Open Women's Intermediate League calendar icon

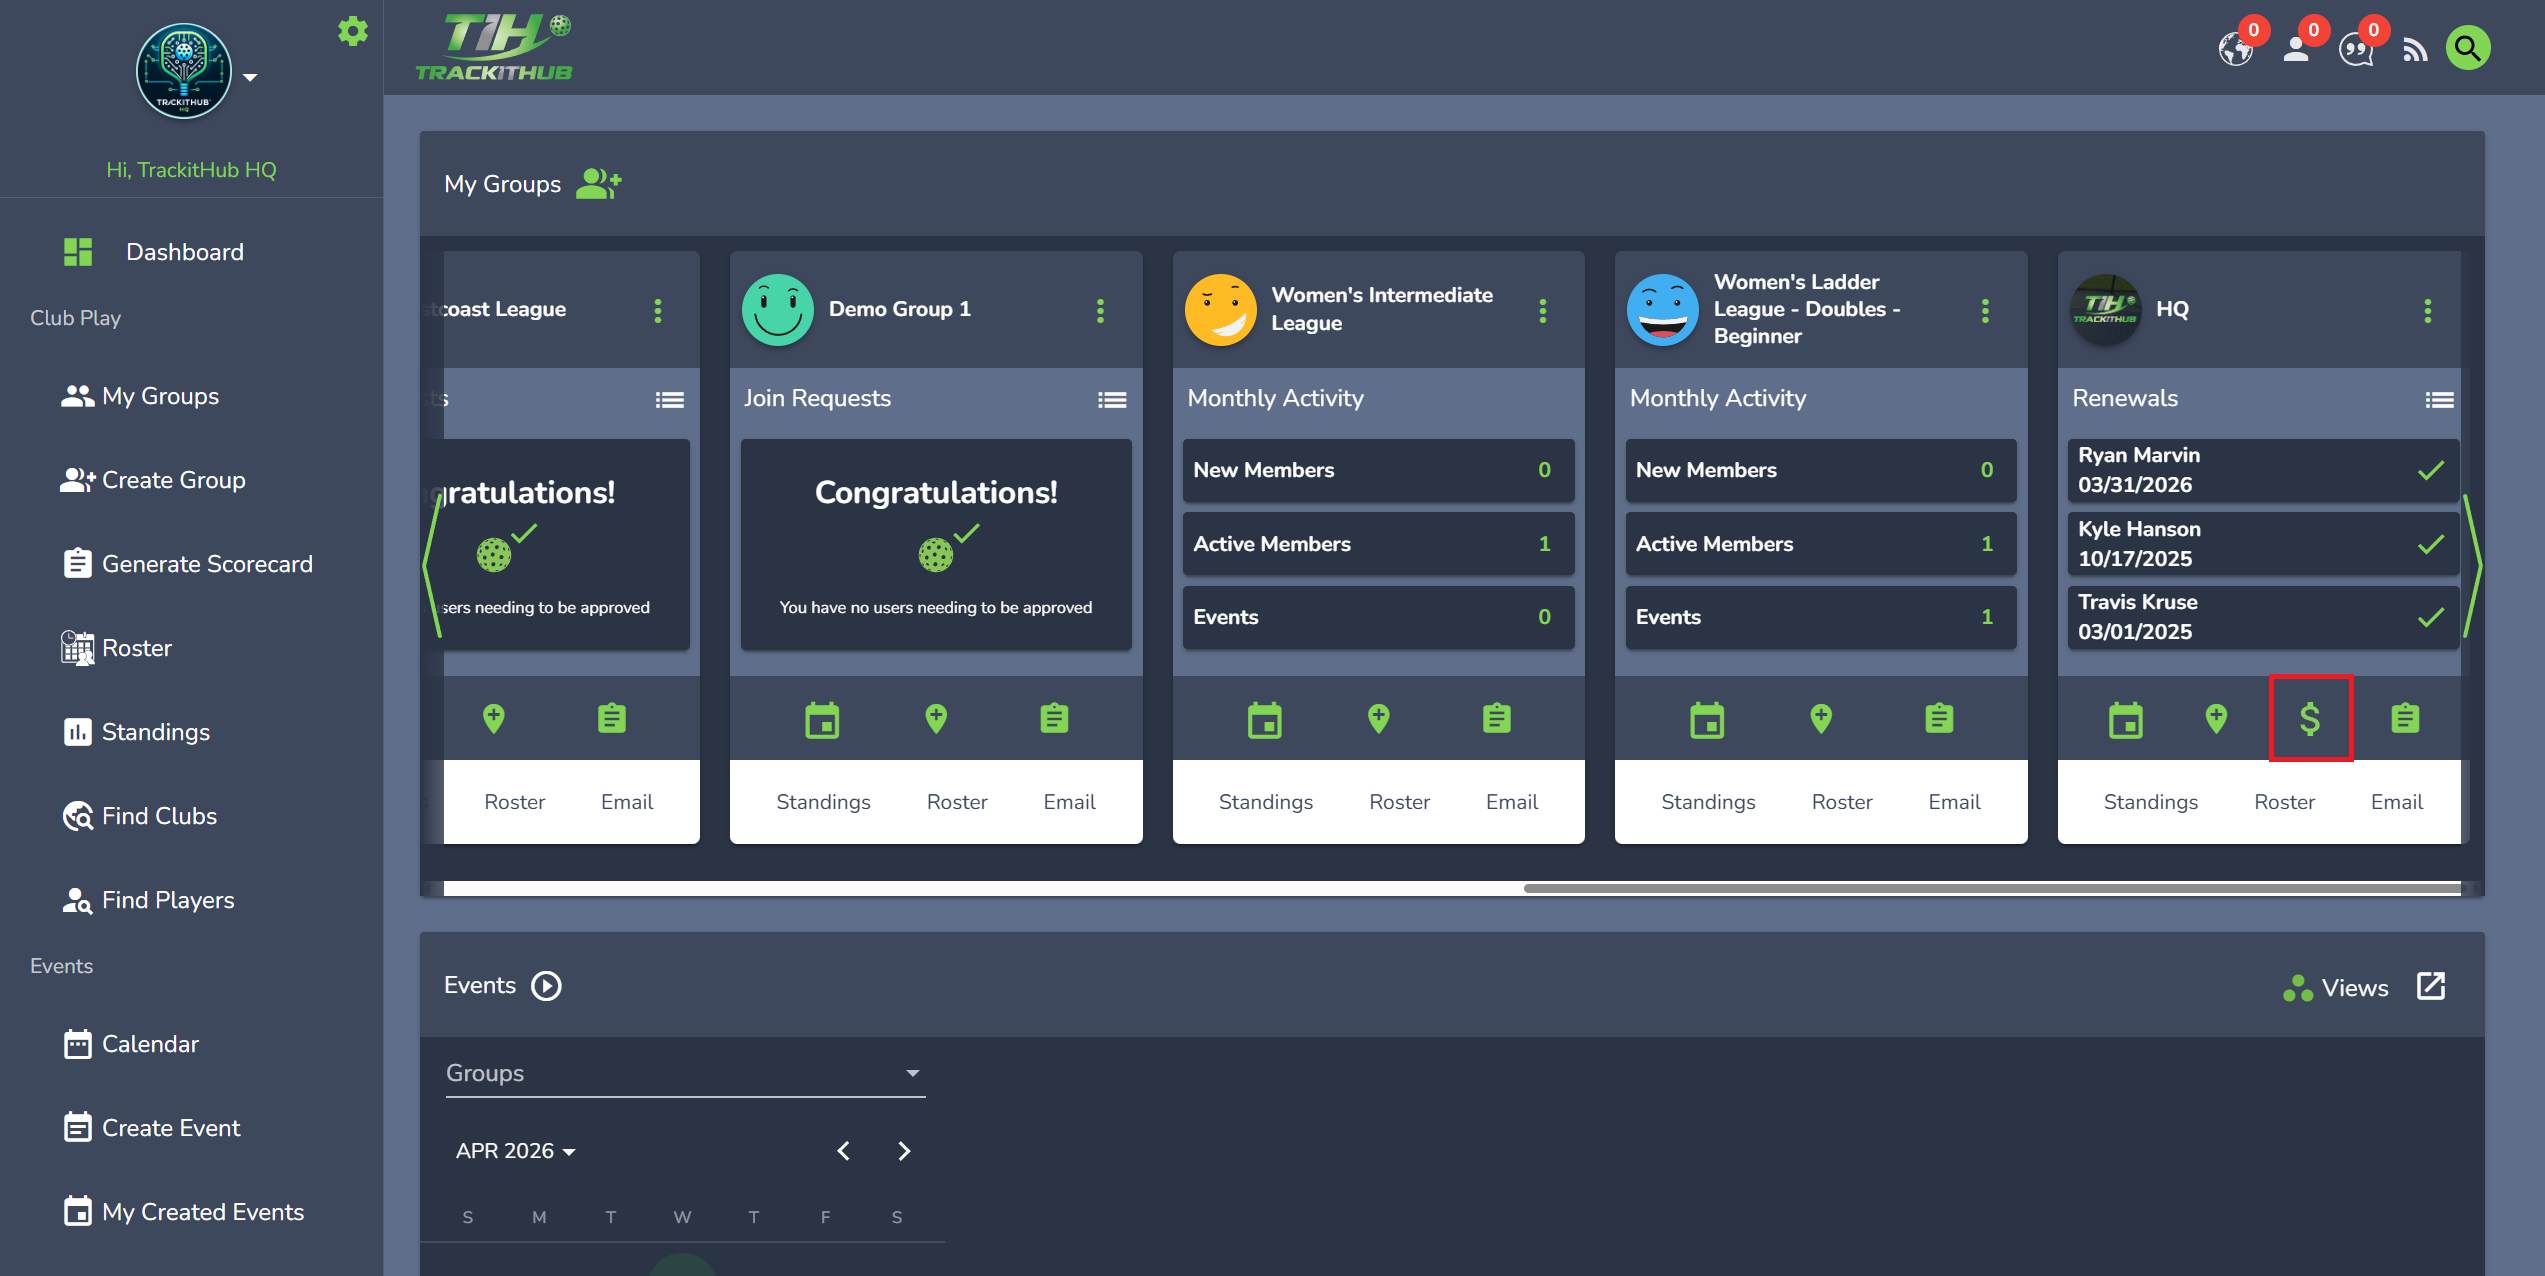(x=1264, y=720)
